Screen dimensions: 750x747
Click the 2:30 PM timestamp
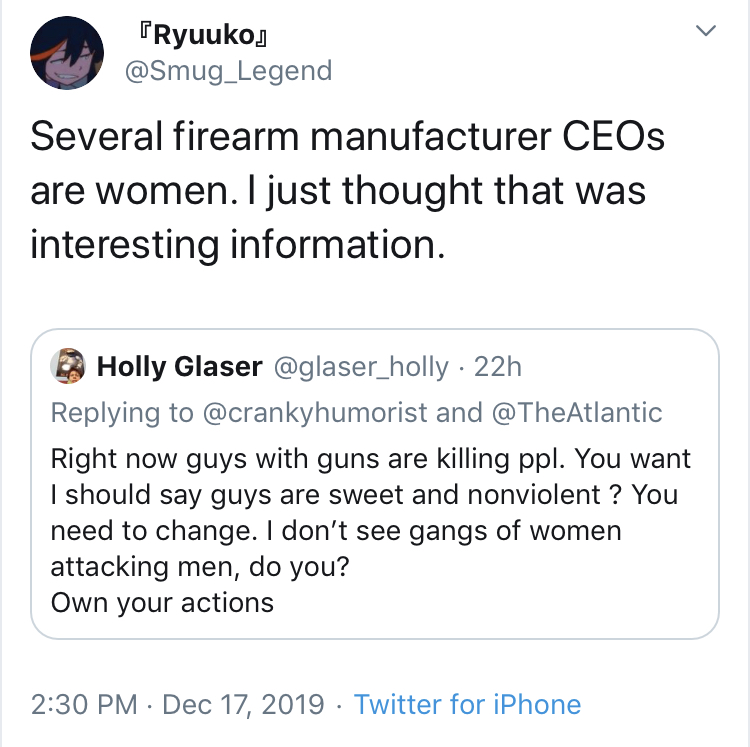[84, 704]
